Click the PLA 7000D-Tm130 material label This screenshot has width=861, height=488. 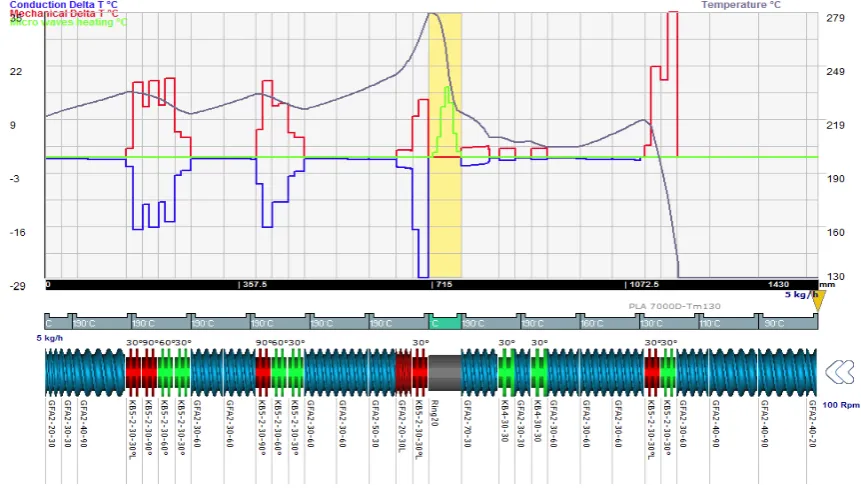(674, 306)
